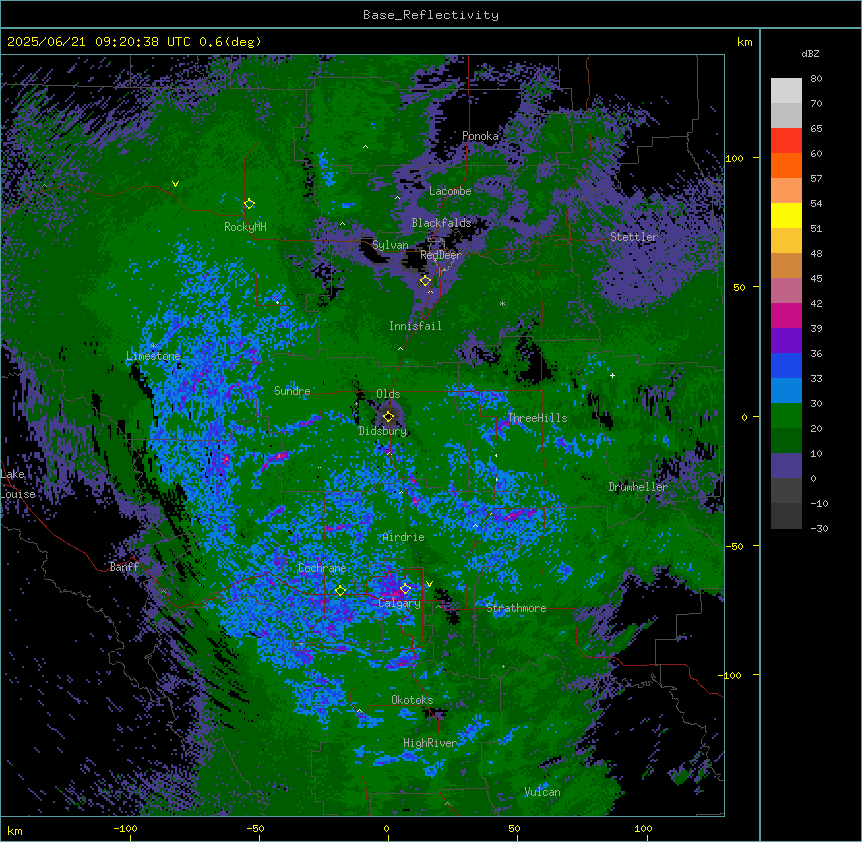
Task: Click the white plus marker north of Drumheller
Action: coord(612,375)
